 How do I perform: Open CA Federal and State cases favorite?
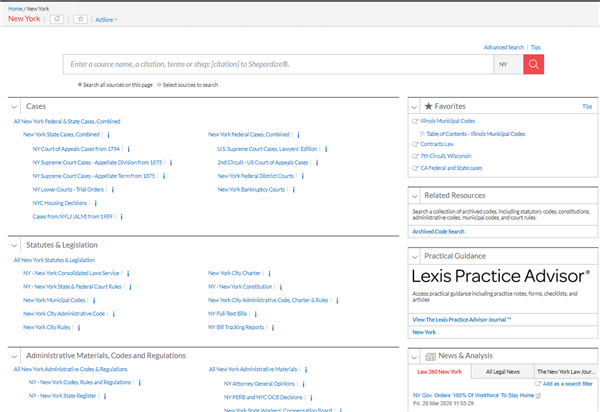click(x=451, y=168)
